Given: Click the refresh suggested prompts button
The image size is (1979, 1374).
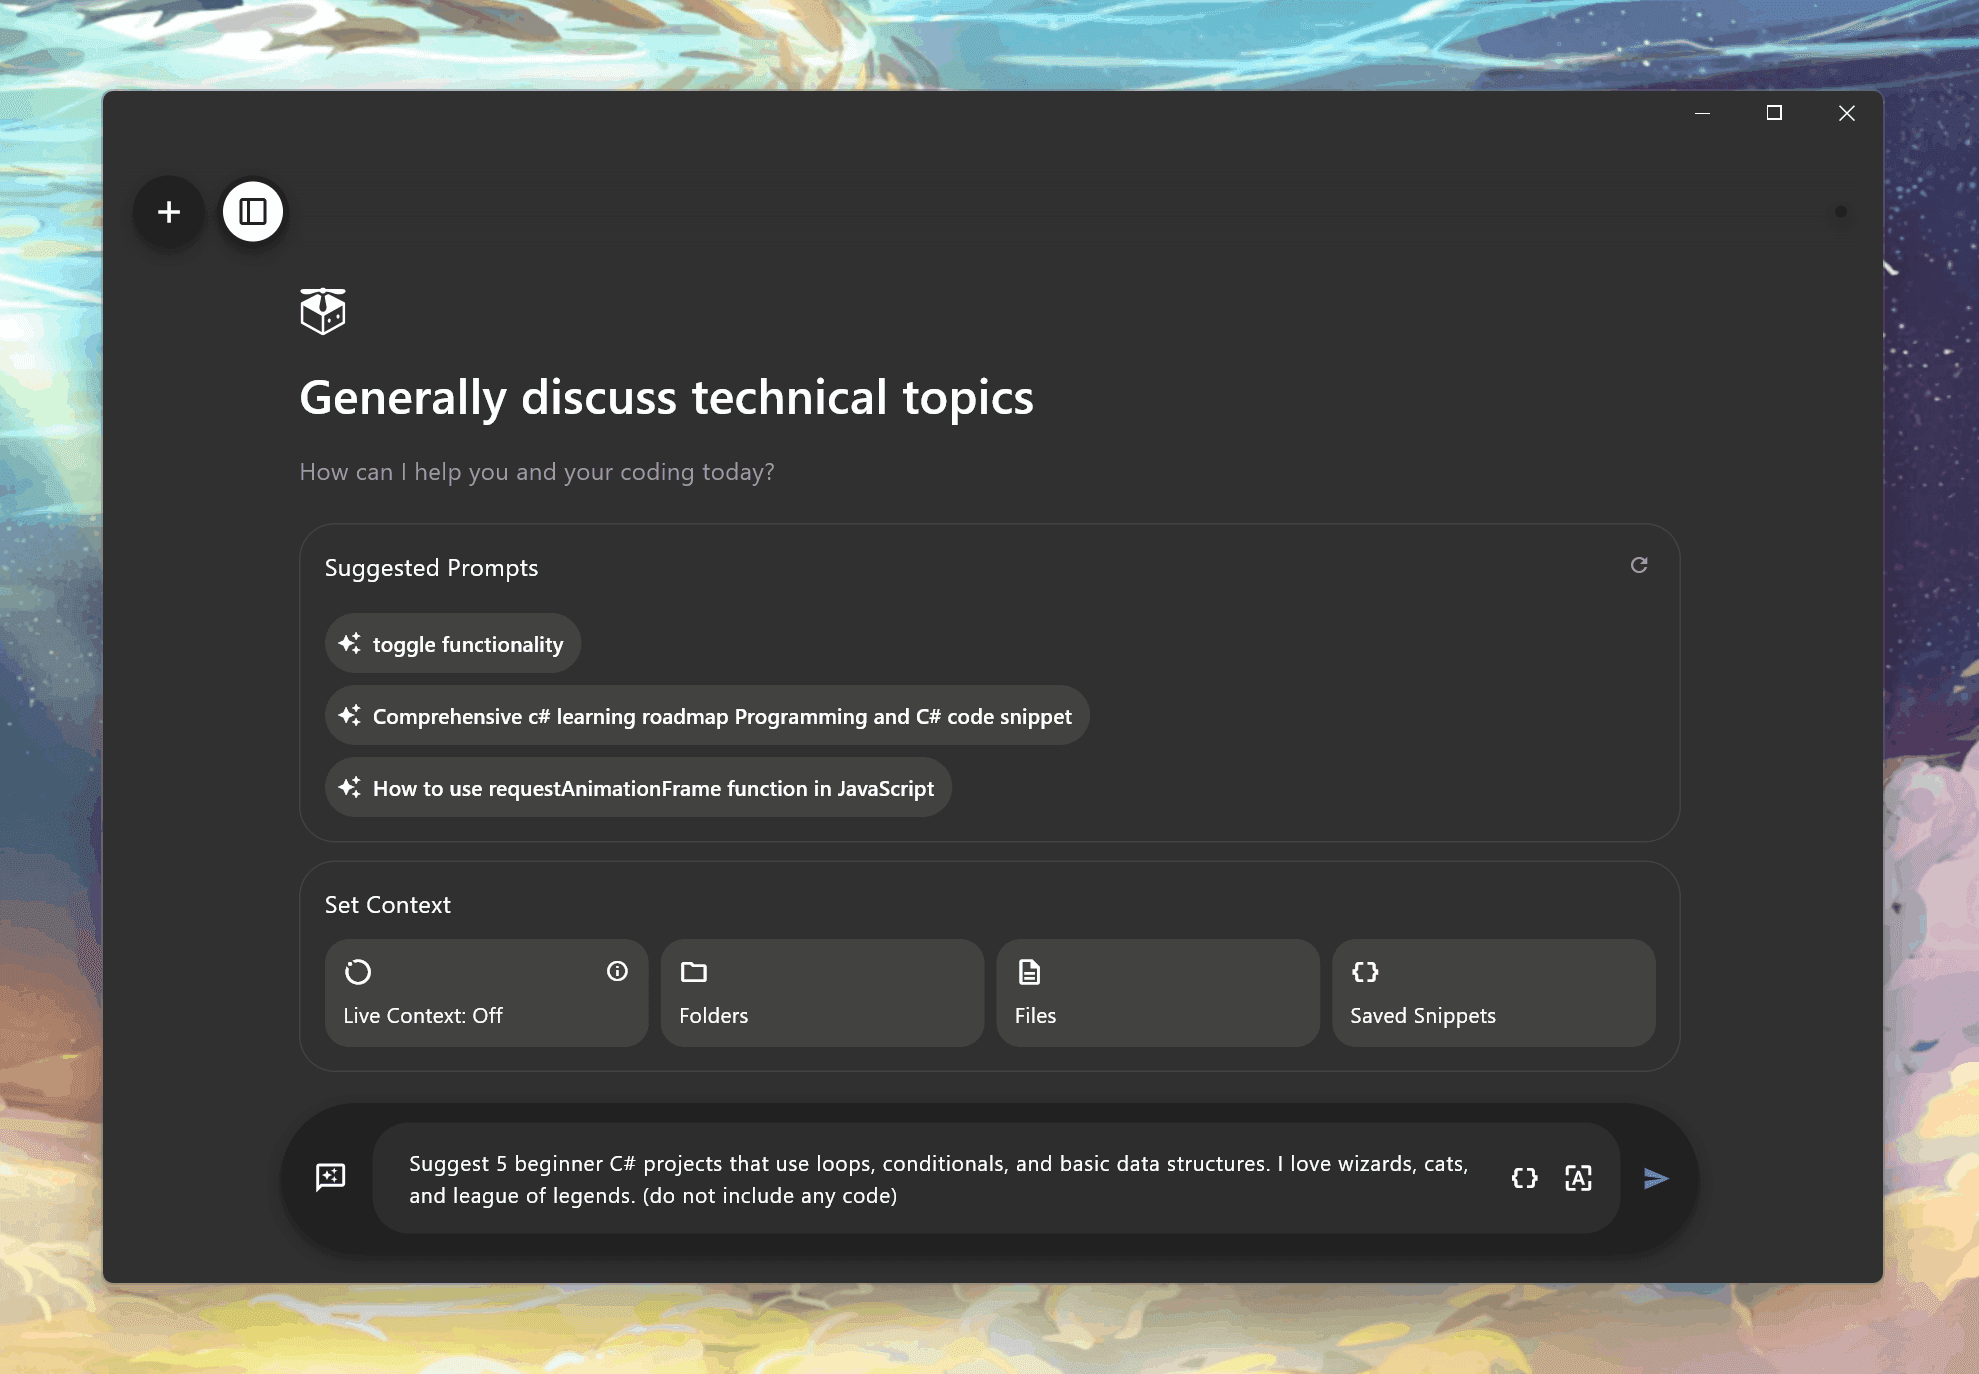Looking at the screenshot, I should pos(1639,564).
